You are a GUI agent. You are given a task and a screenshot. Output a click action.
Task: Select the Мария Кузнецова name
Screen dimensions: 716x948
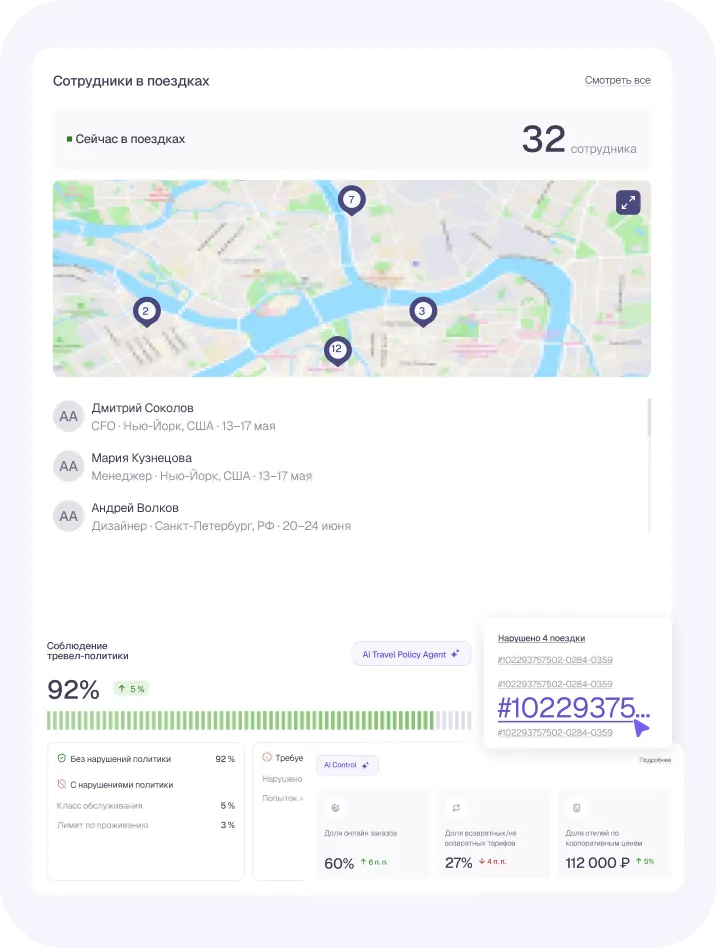pyautogui.click(x=142, y=458)
